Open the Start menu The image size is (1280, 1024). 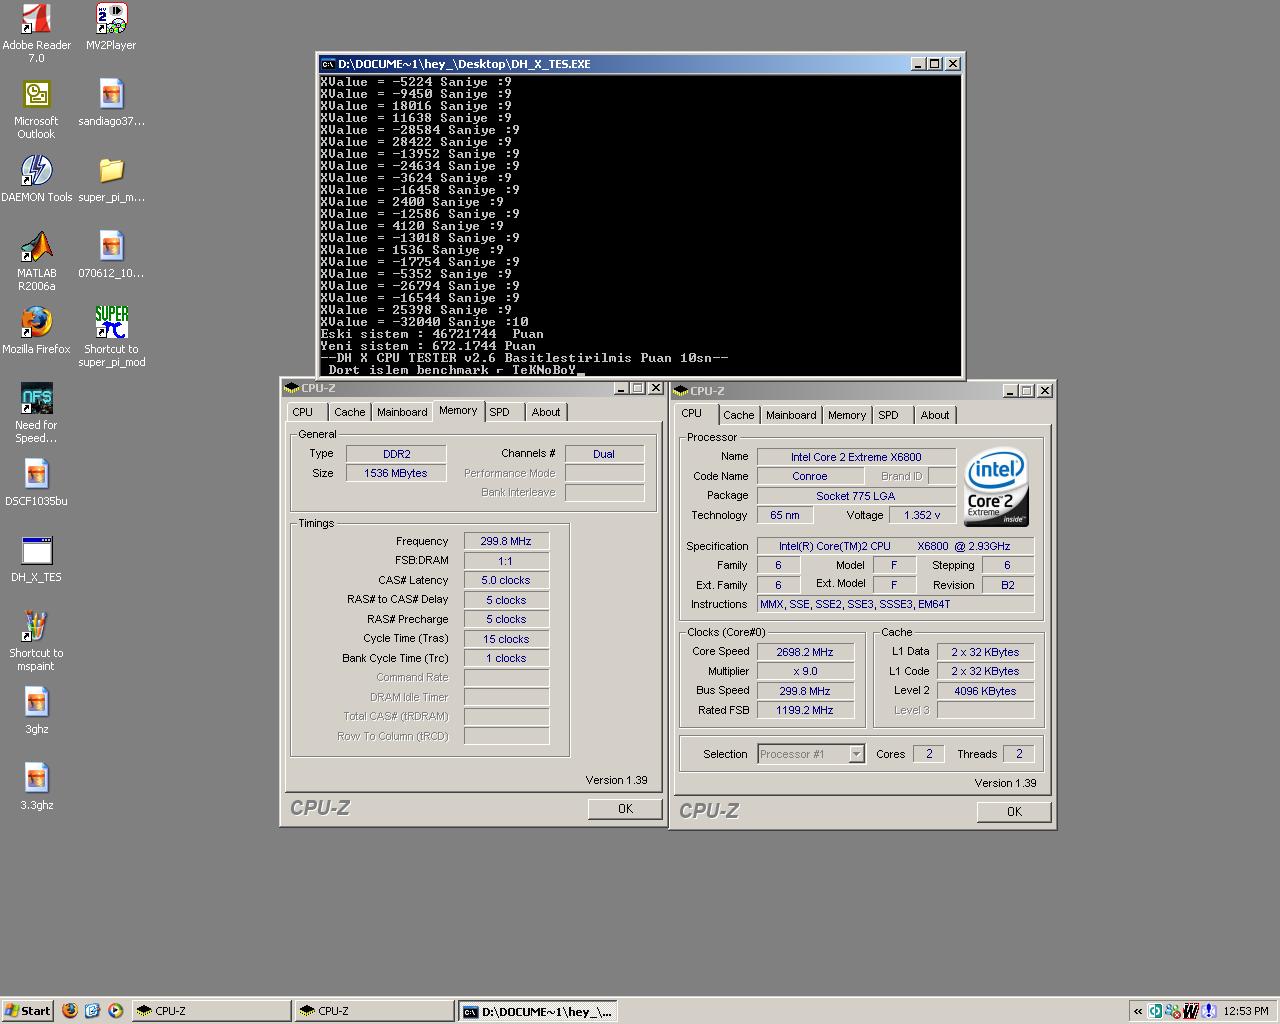(27, 1011)
